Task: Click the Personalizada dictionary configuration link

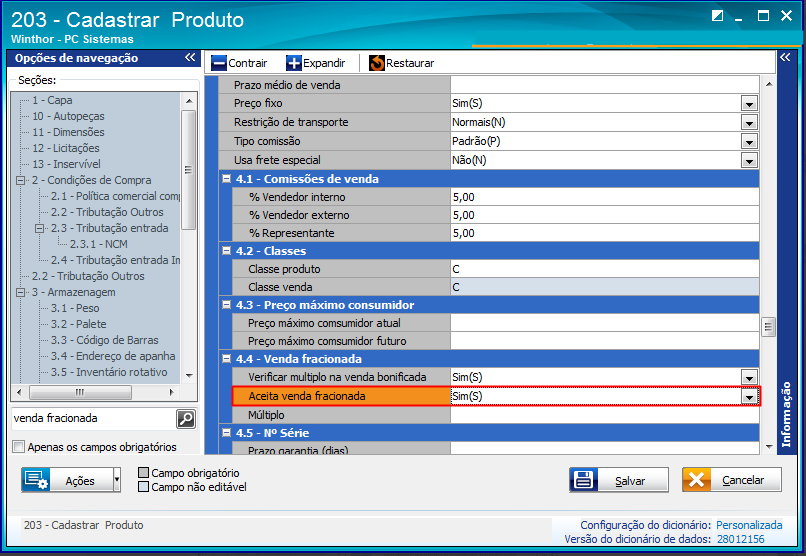Action: (x=749, y=525)
